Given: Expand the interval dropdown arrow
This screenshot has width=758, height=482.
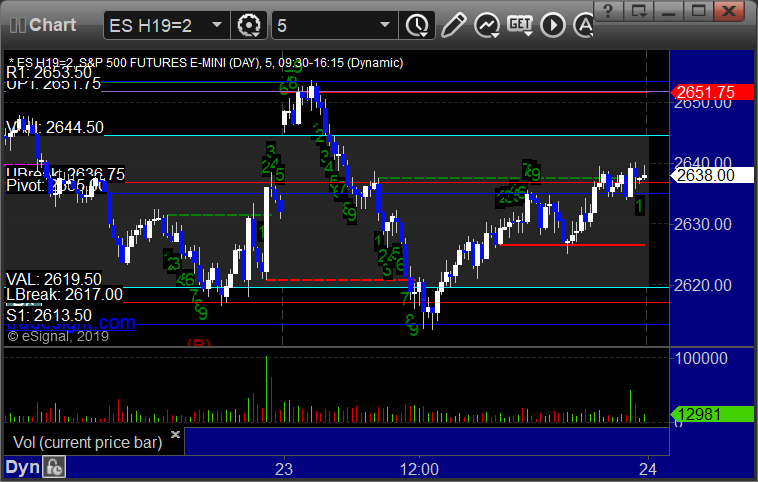Looking at the screenshot, I should click(x=385, y=25).
